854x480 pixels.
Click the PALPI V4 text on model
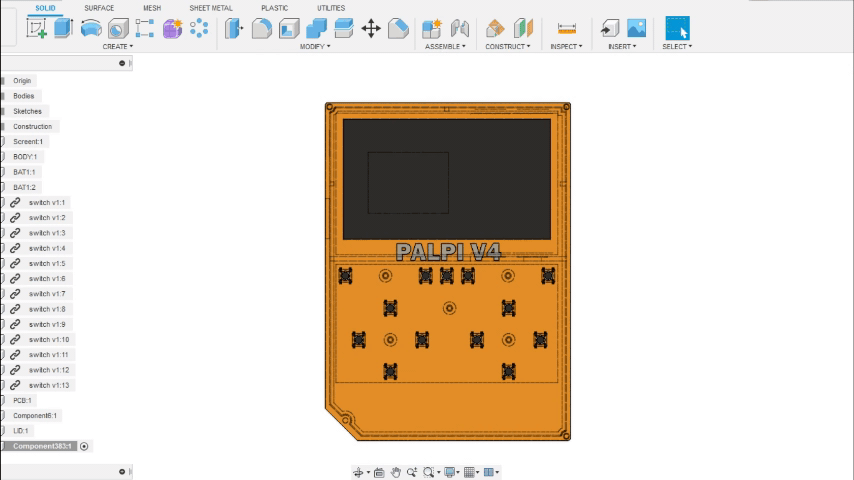click(447, 252)
